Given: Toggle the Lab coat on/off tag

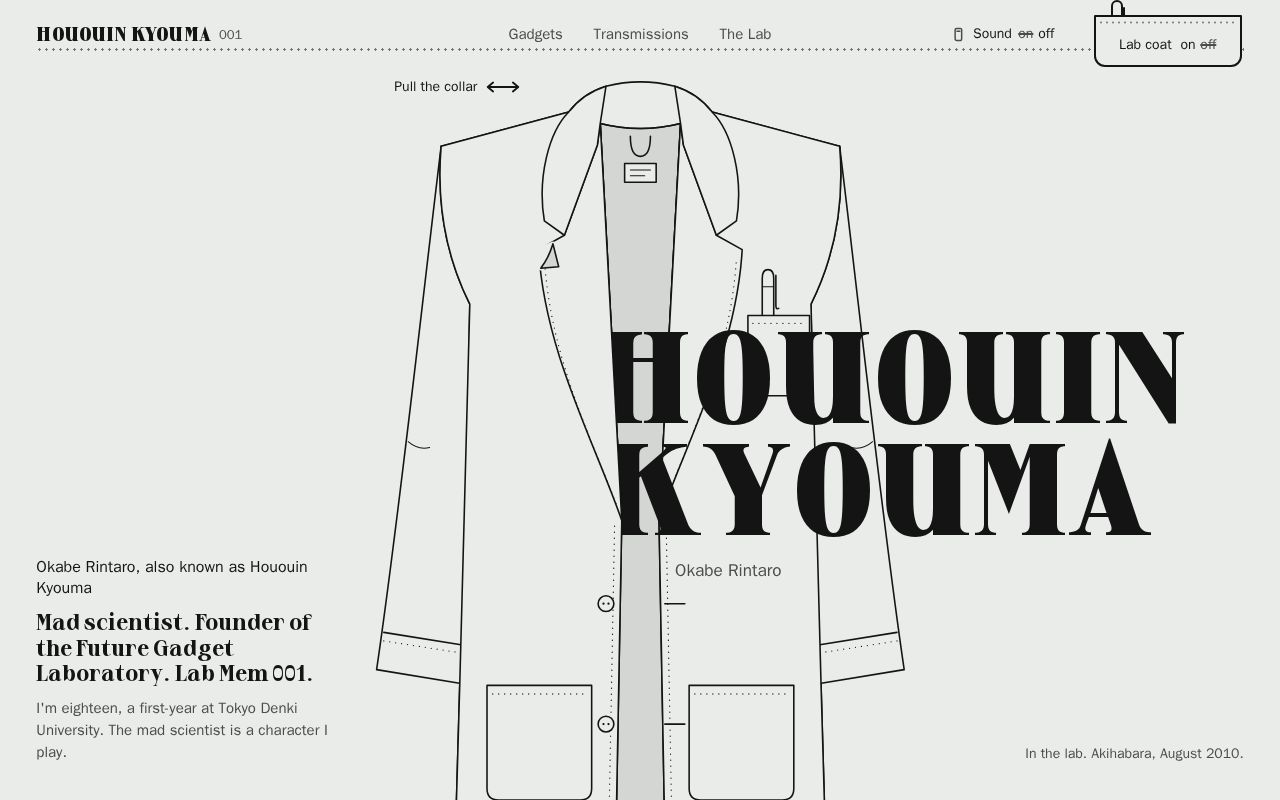Looking at the screenshot, I should [x=1168, y=41].
